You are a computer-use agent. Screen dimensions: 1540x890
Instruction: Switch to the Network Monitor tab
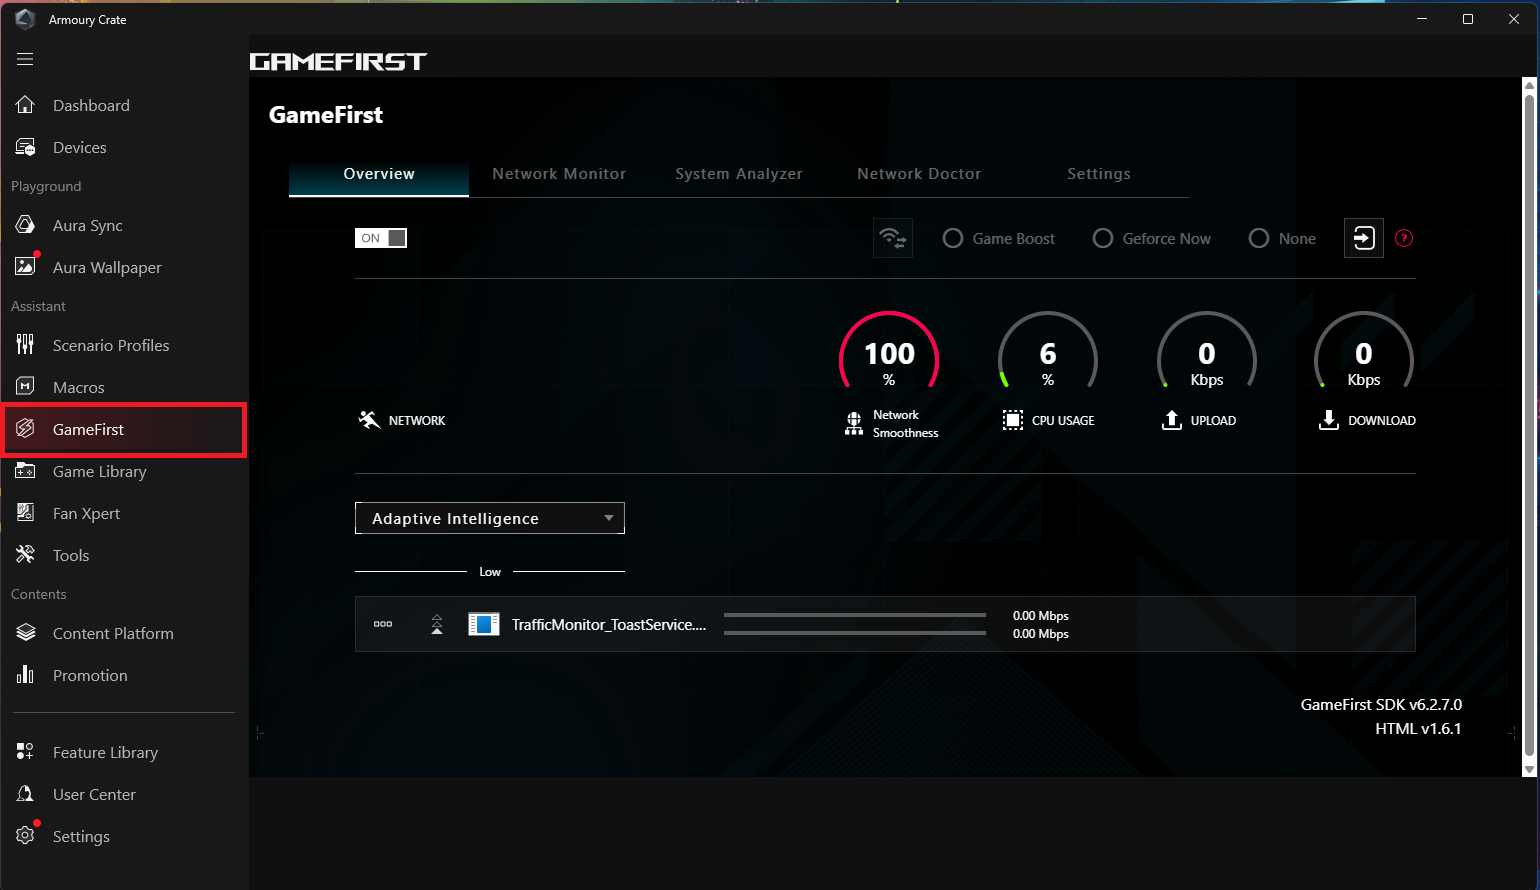click(x=559, y=174)
